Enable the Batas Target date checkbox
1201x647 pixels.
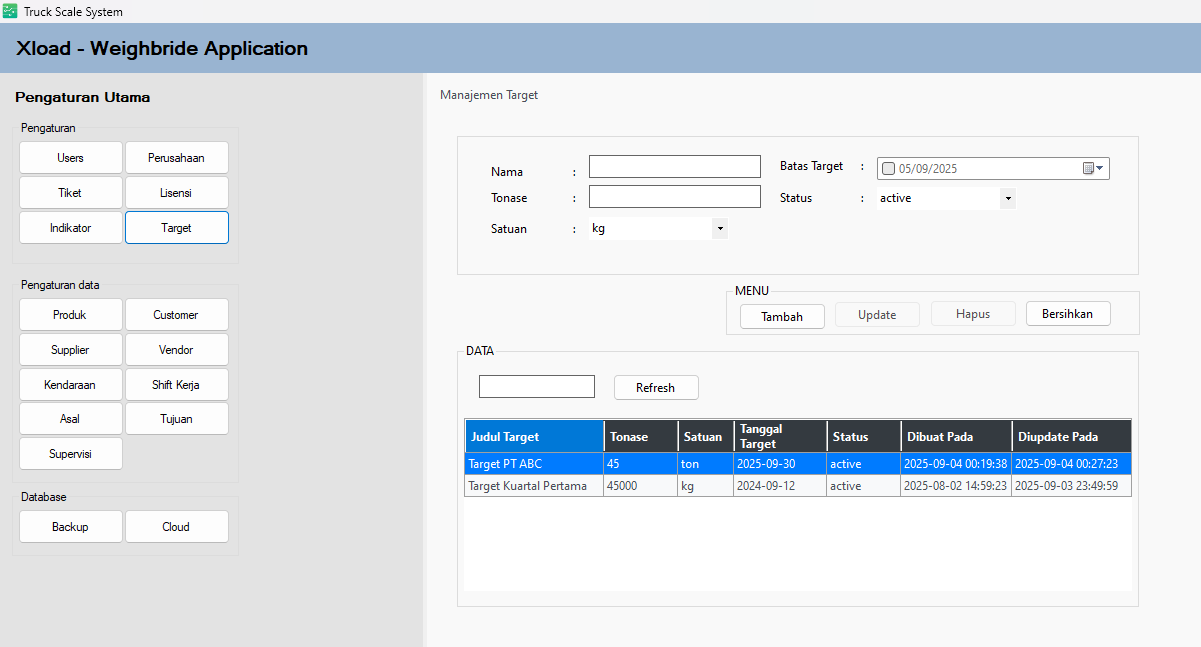pyautogui.click(x=888, y=169)
